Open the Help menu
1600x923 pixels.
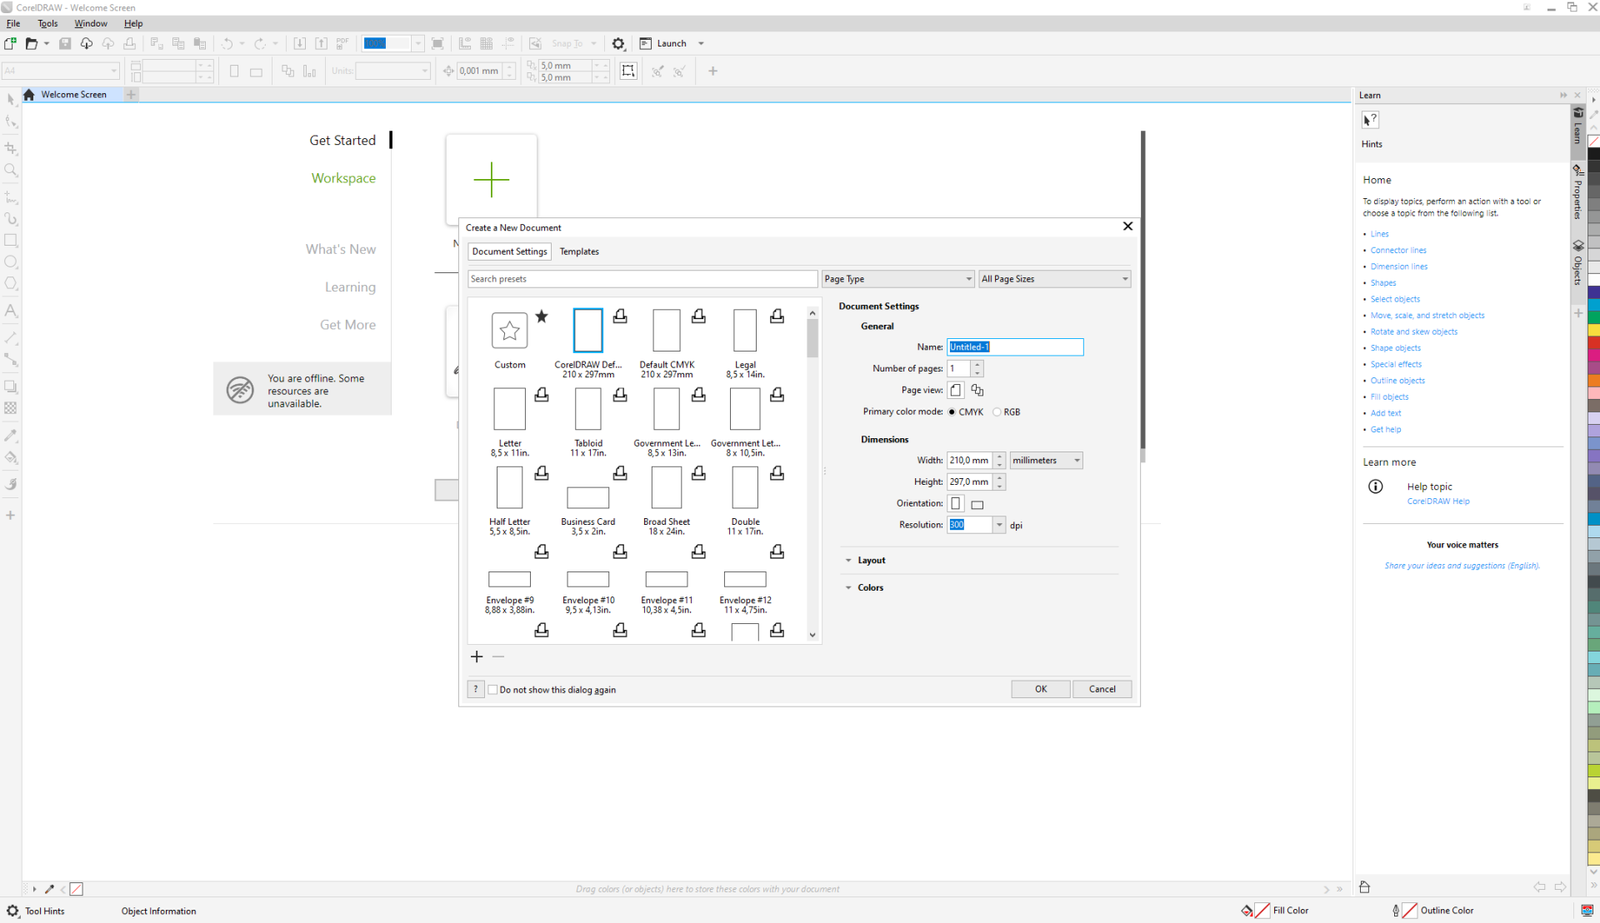click(x=133, y=23)
